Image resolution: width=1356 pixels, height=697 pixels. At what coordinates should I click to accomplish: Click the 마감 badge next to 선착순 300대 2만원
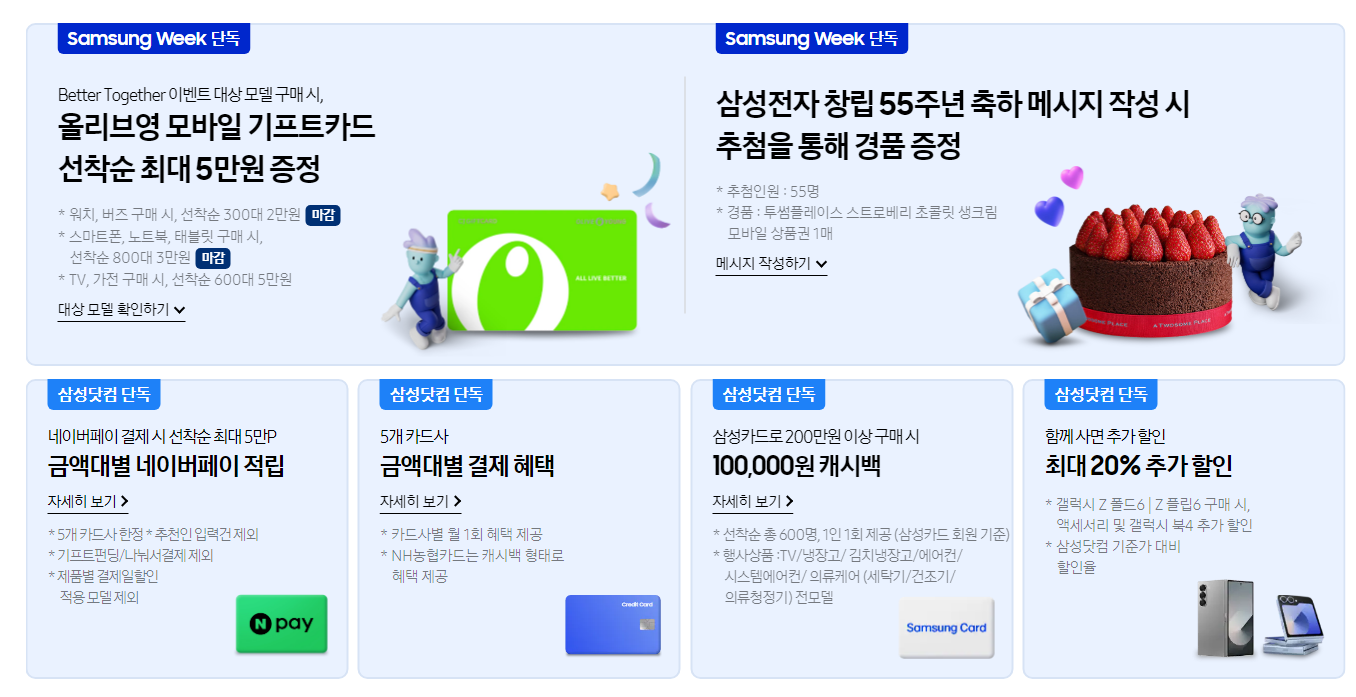(x=323, y=215)
